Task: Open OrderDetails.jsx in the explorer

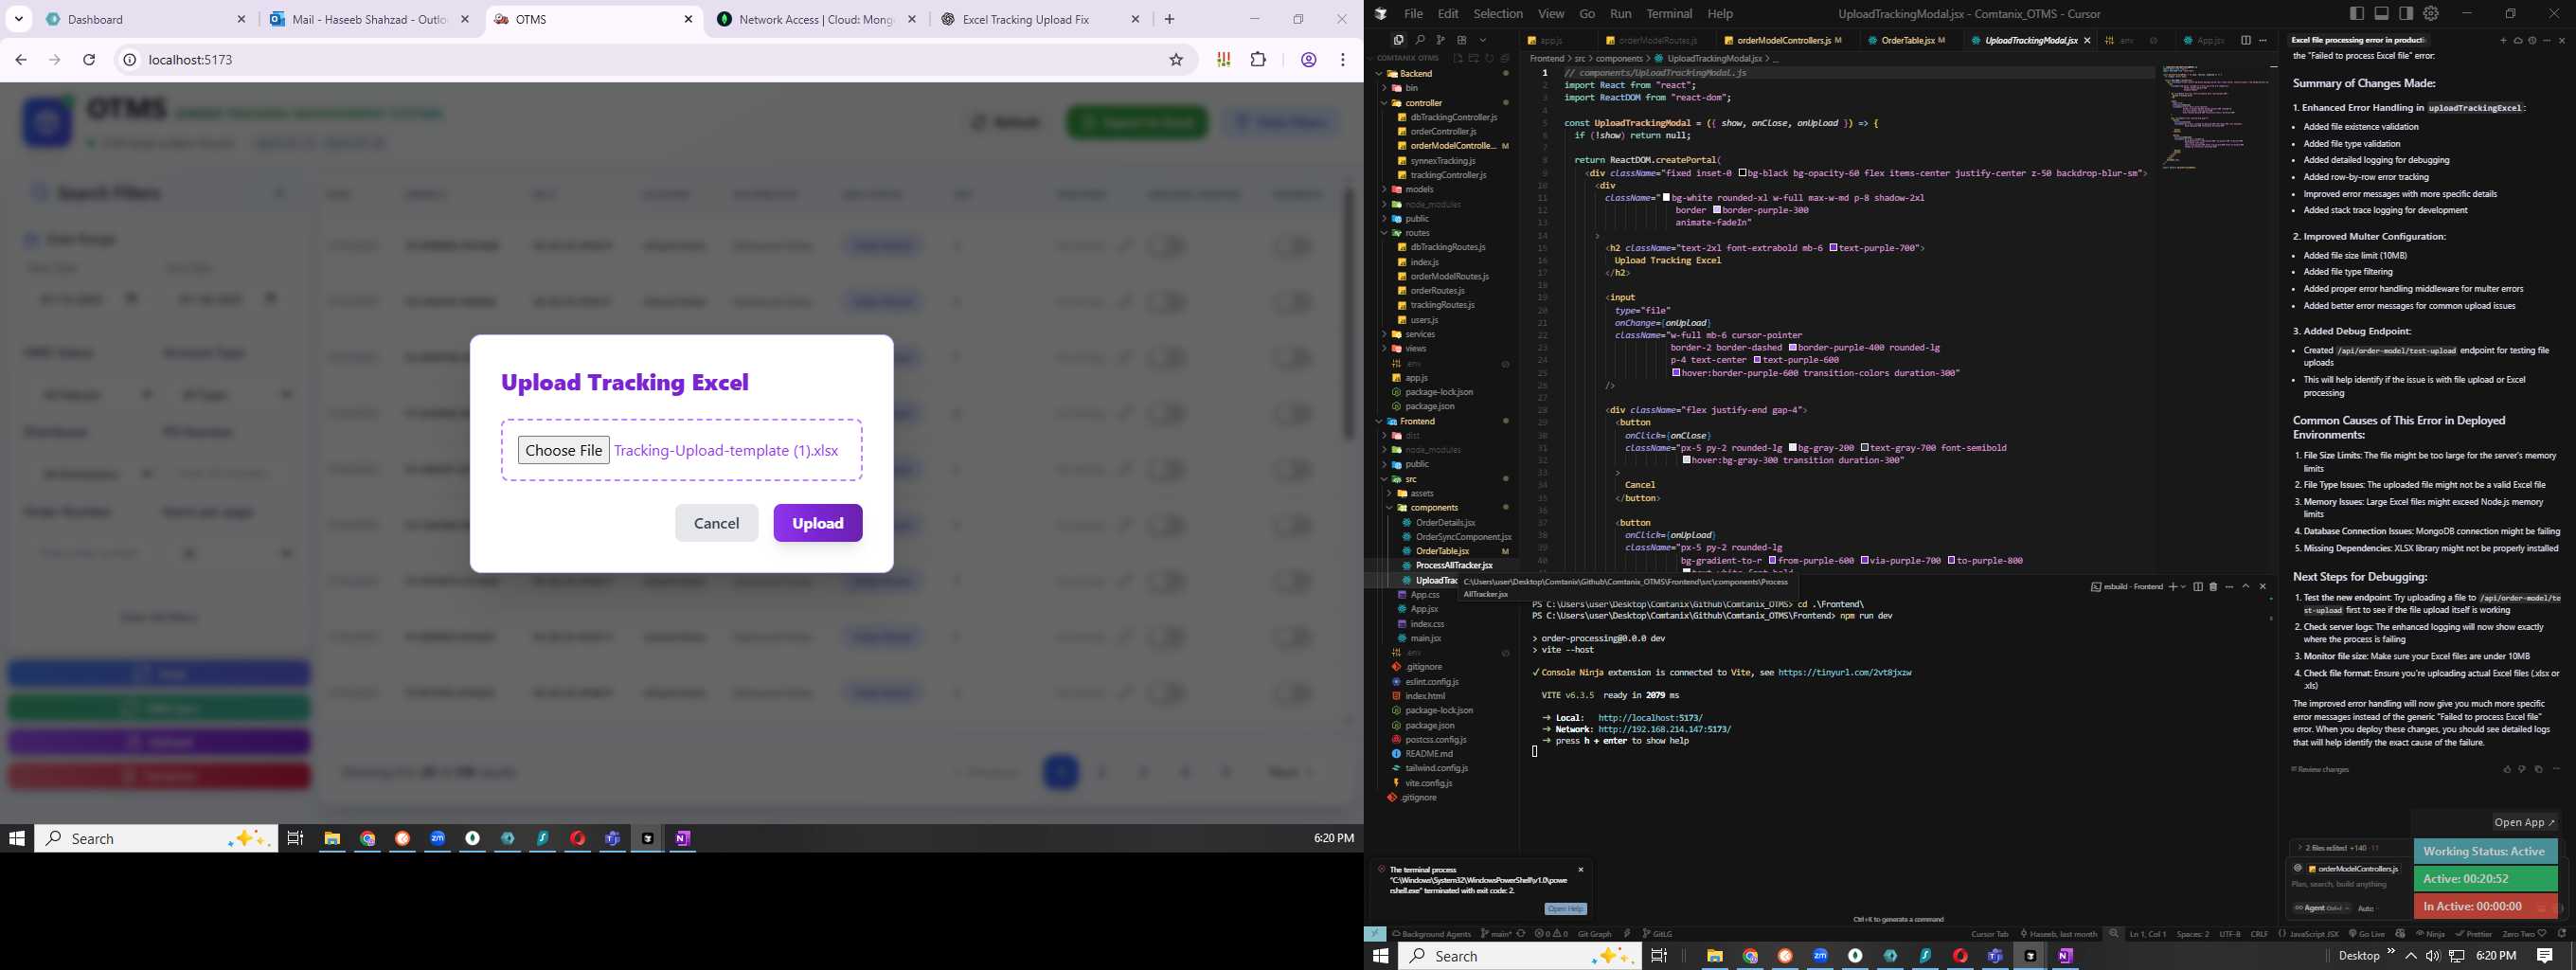Action: tap(1445, 523)
